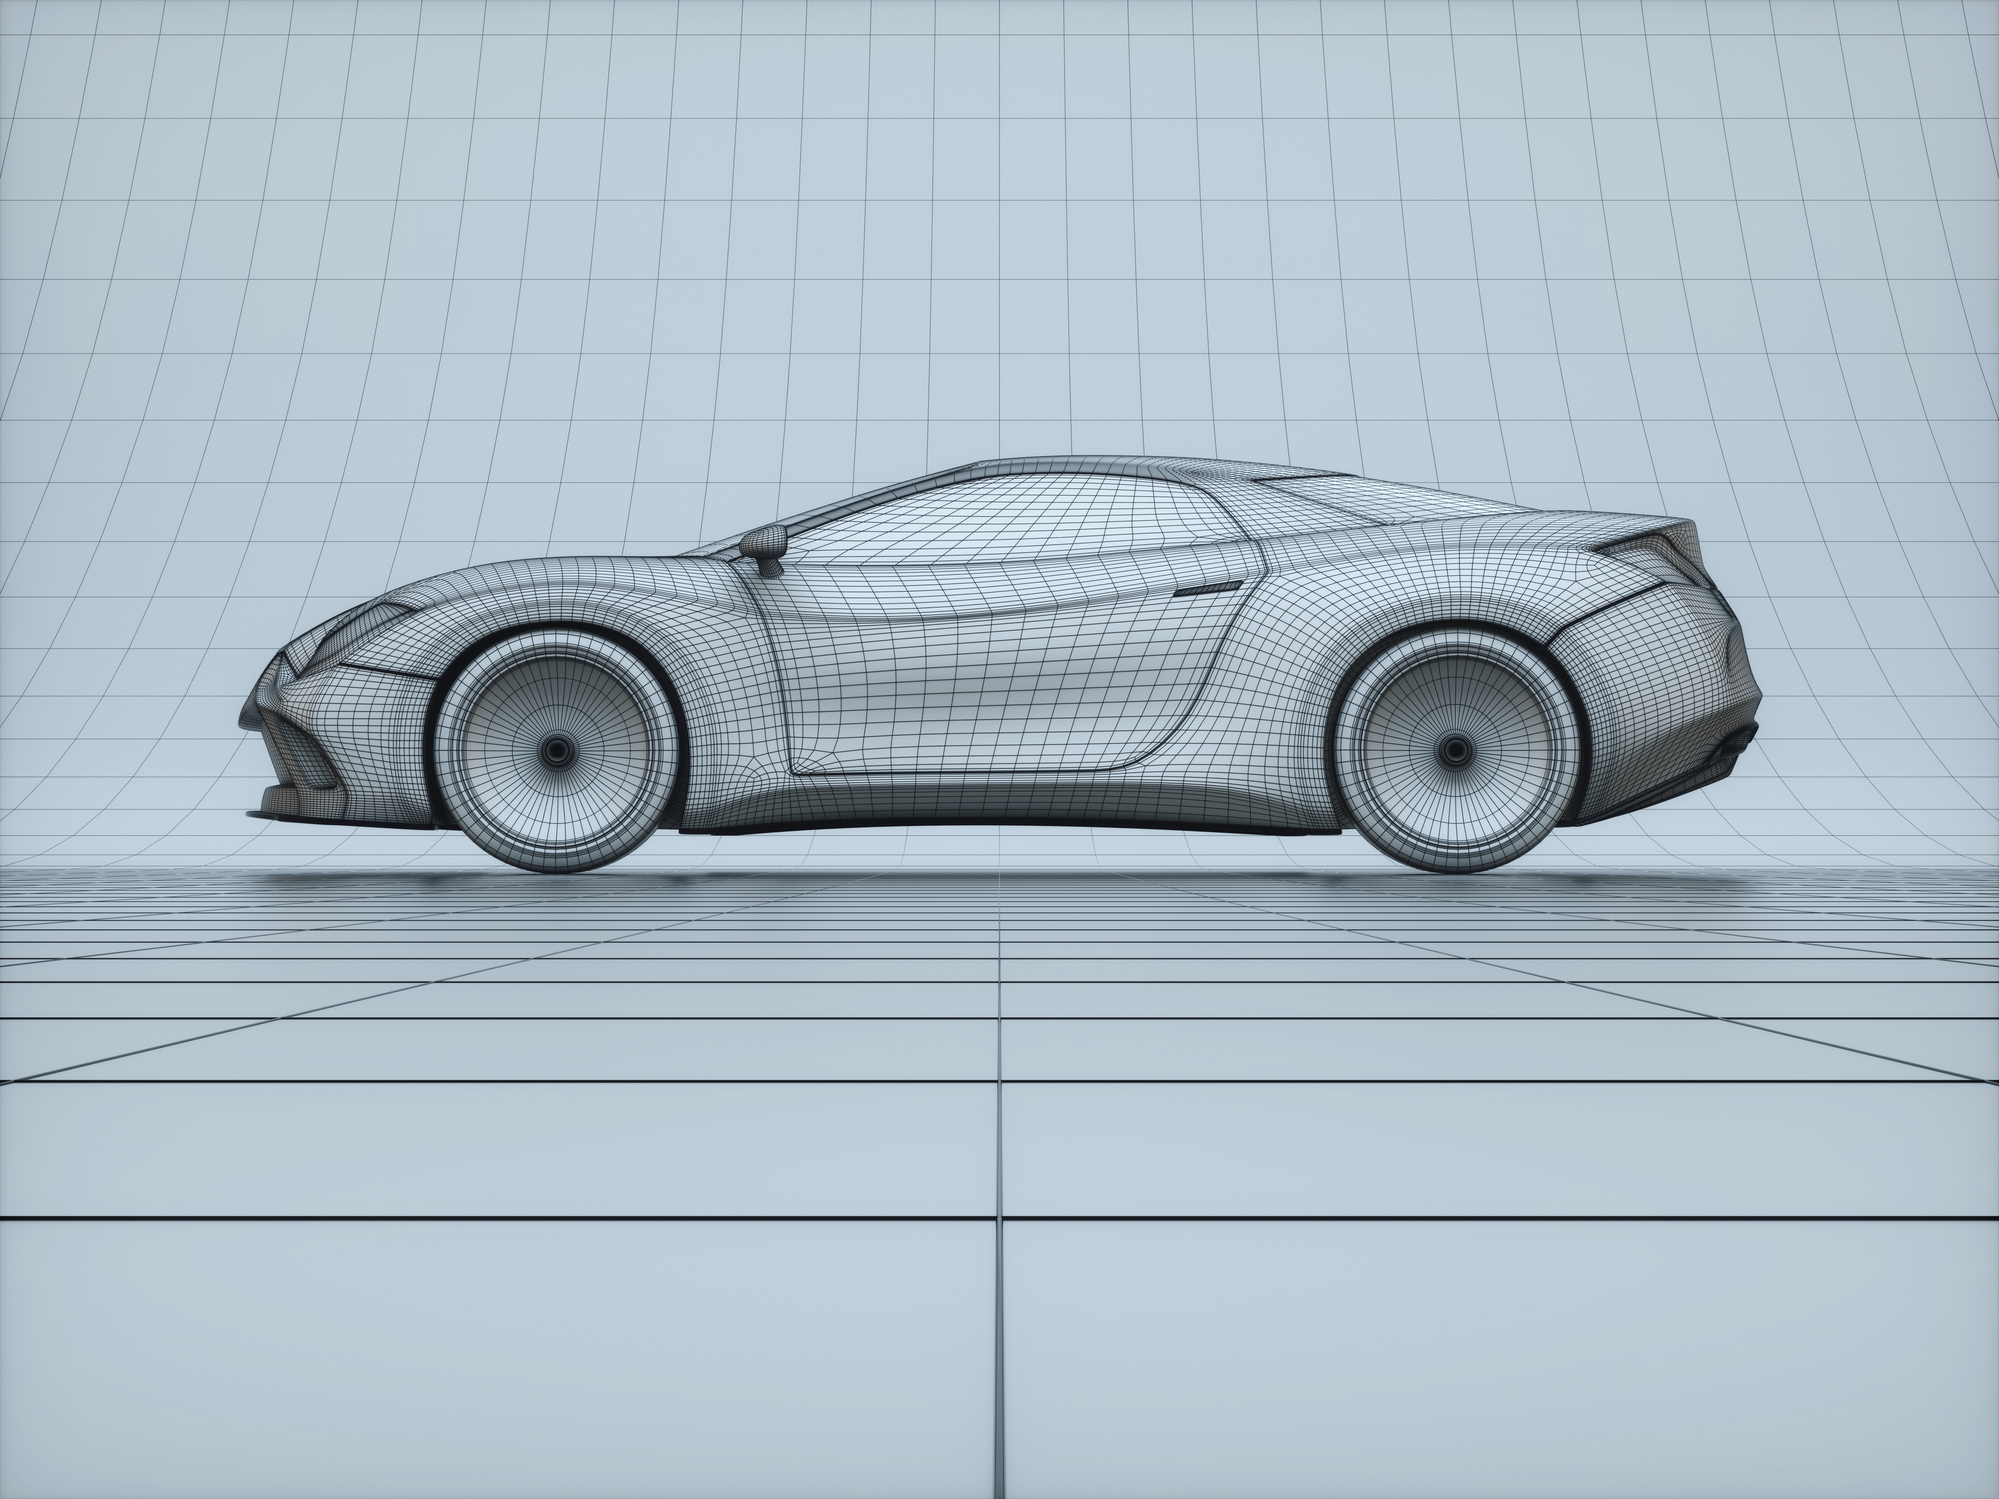Click the curved grid wall above car
This screenshot has height=1499, width=1999.
tap(1000, 250)
